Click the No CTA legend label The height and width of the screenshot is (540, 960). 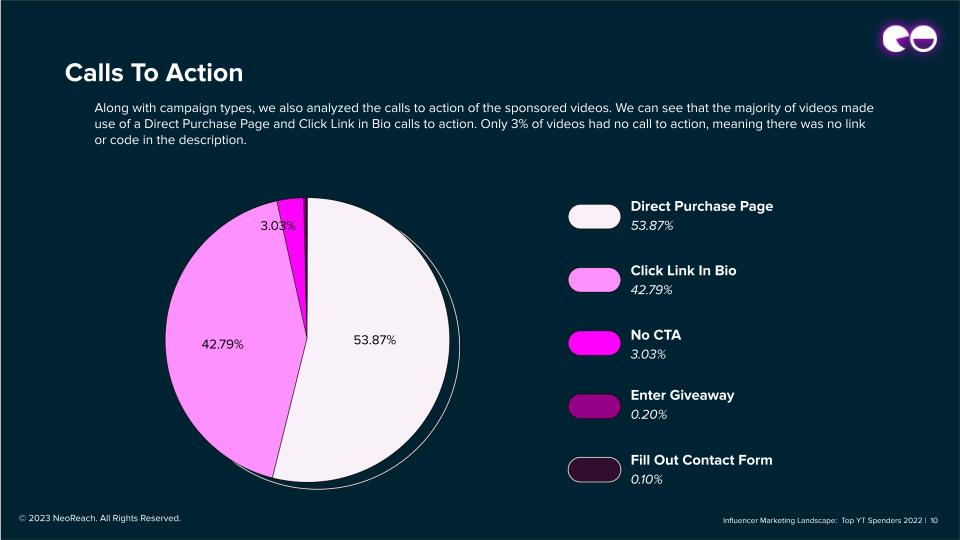[x=655, y=334]
